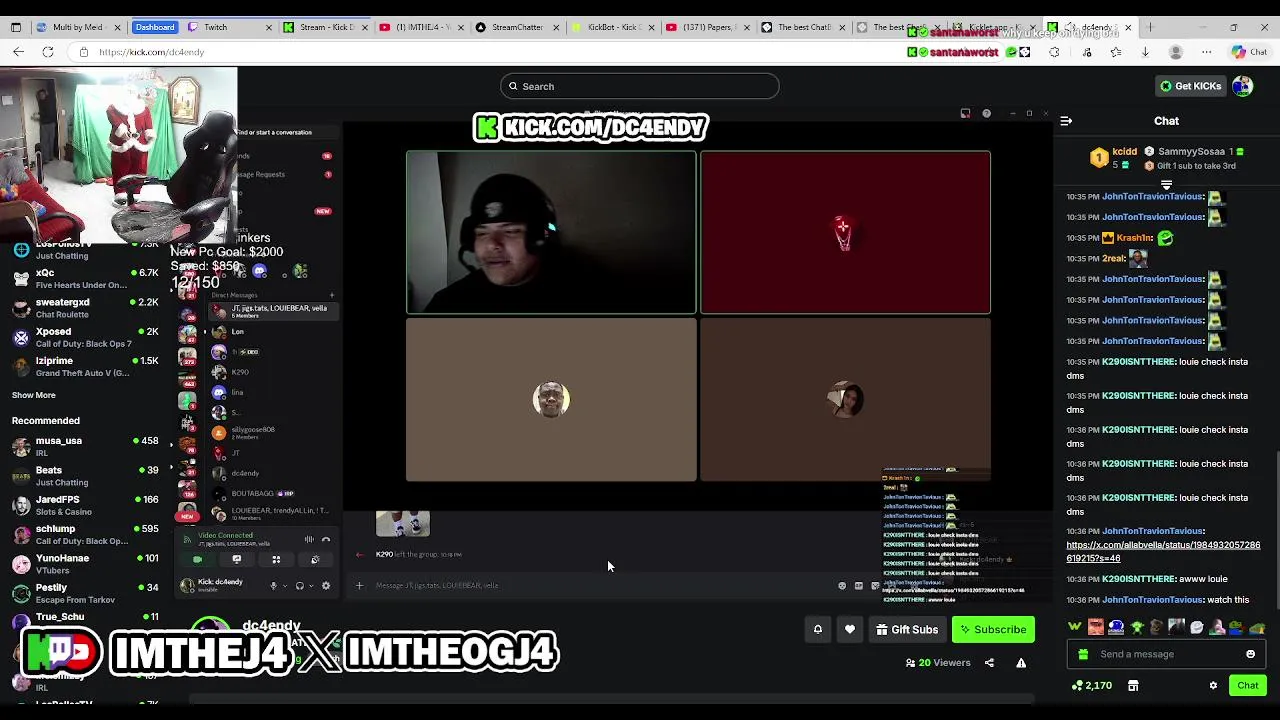The image size is (1280, 720).
Task: Click the Kick user avatar top right
Action: 1242,86
